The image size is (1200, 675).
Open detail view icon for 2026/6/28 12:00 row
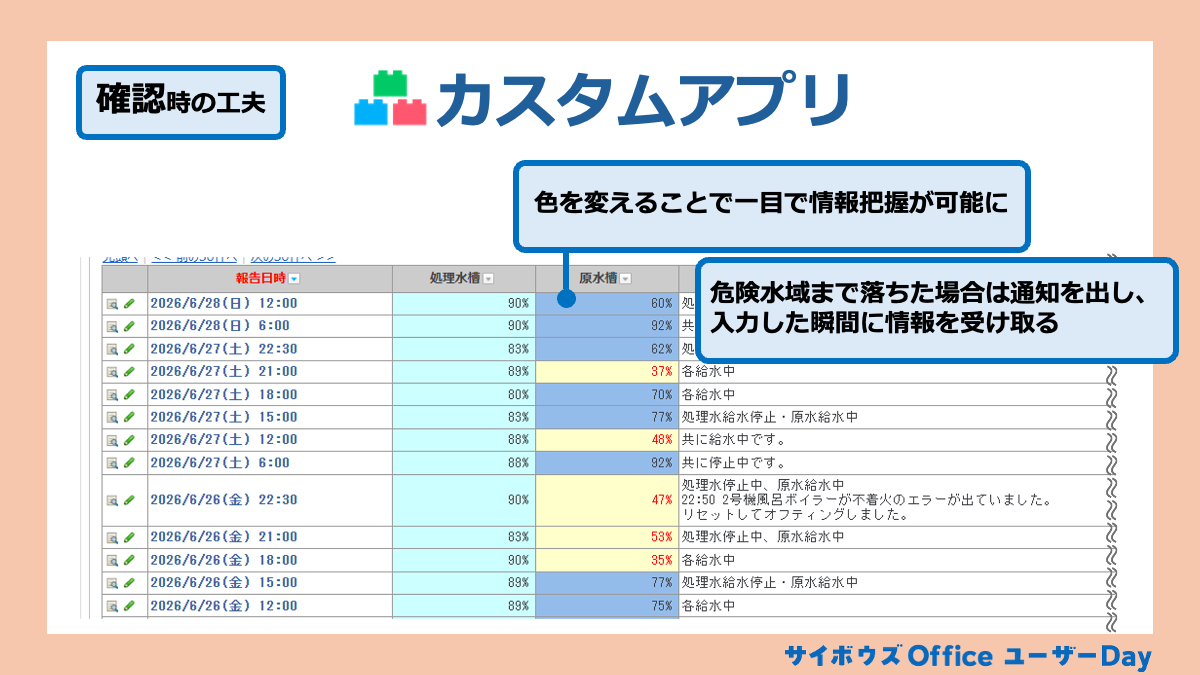113,303
